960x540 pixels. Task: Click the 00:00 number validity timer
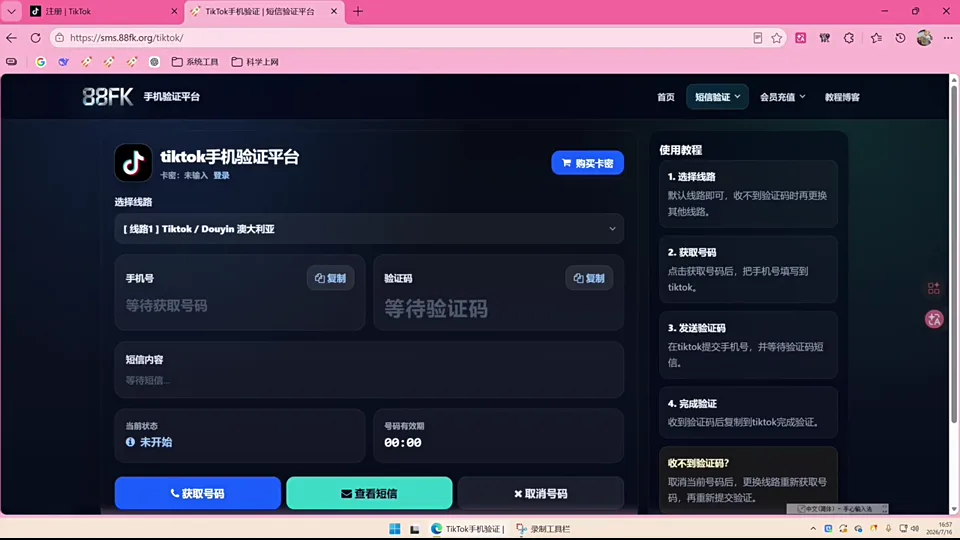[x=403, y=443]
